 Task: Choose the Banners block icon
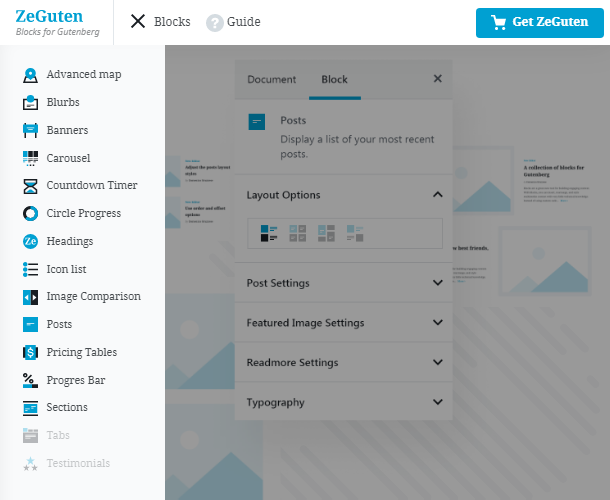[x=30, y=130]
